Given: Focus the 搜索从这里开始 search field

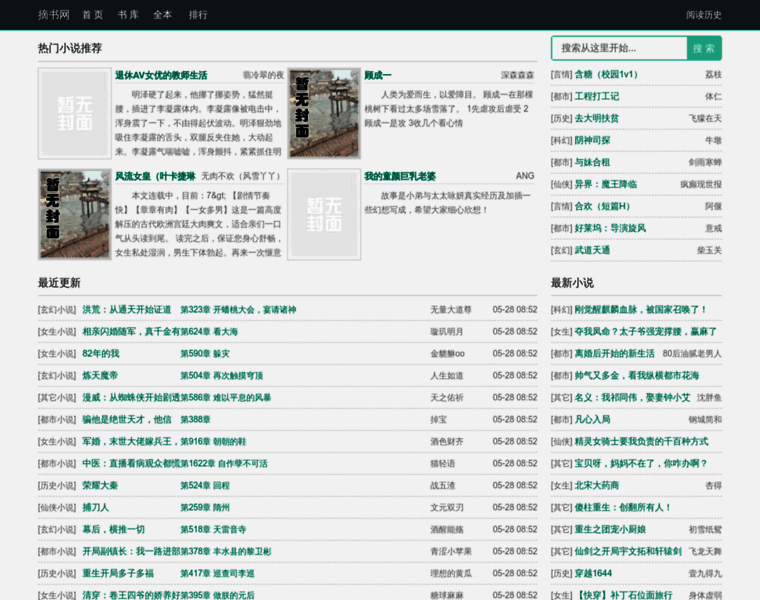Looking at the screenshot, I should pyautogui.click(x=619, y=48).
